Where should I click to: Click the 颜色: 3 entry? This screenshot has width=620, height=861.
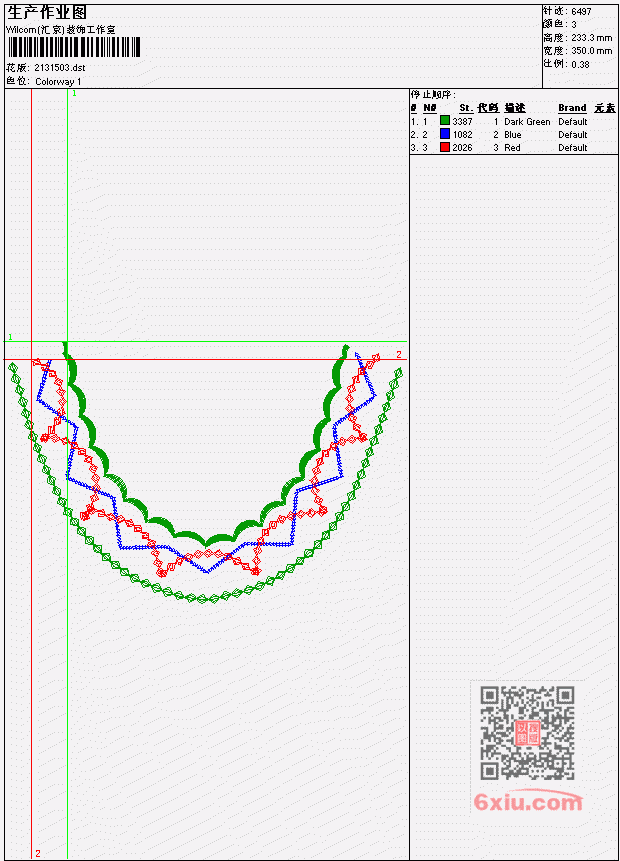(560, 24)
